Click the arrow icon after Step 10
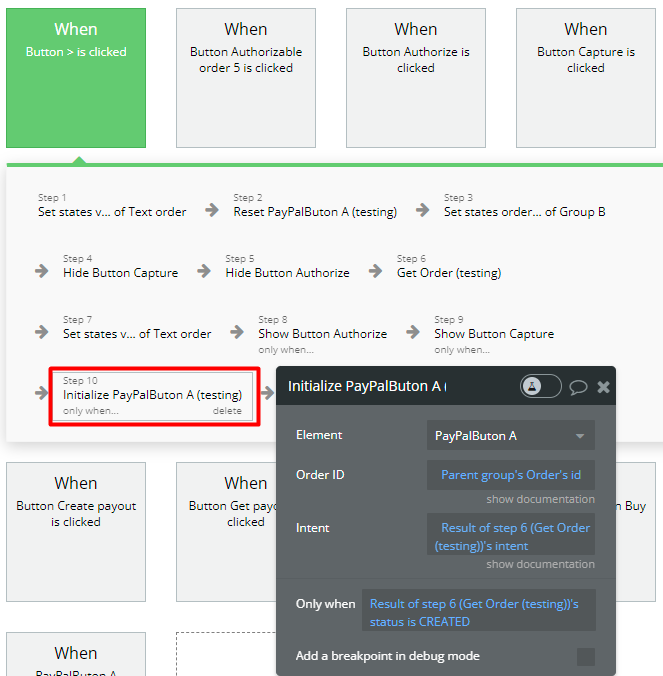Viewport: 663px width, 676px height. [x=267, y=393]
